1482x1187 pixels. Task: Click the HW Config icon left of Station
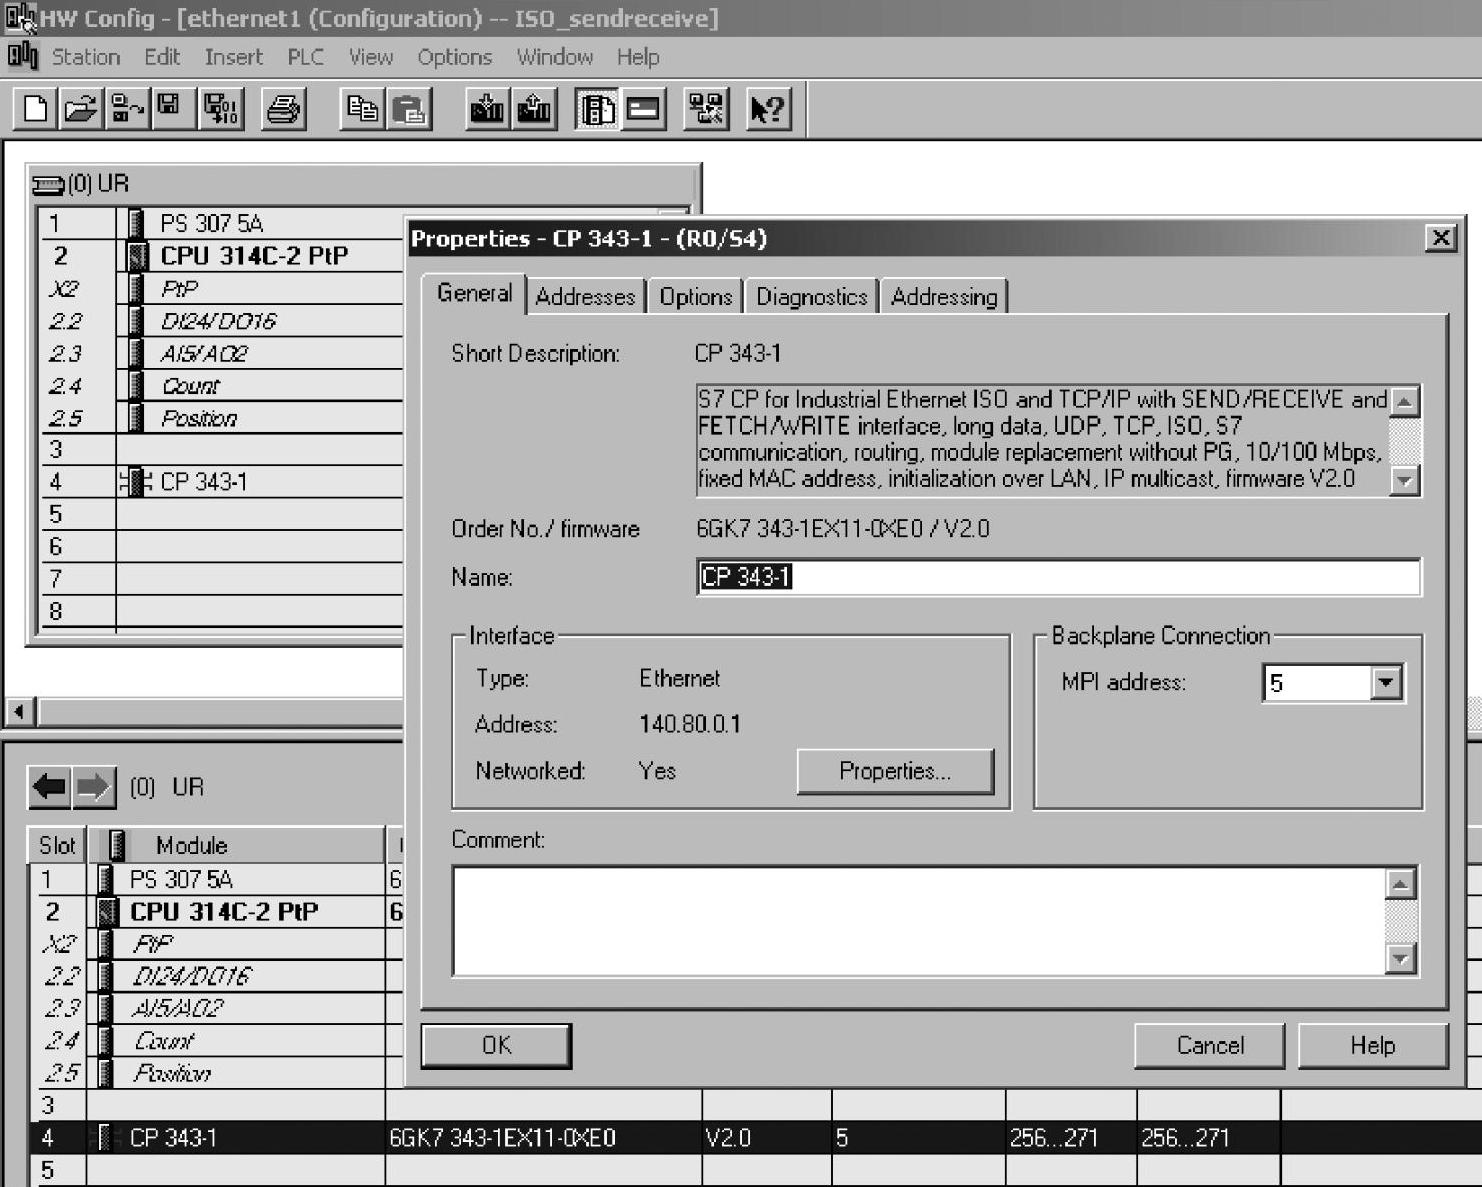[x=22, y=56]
